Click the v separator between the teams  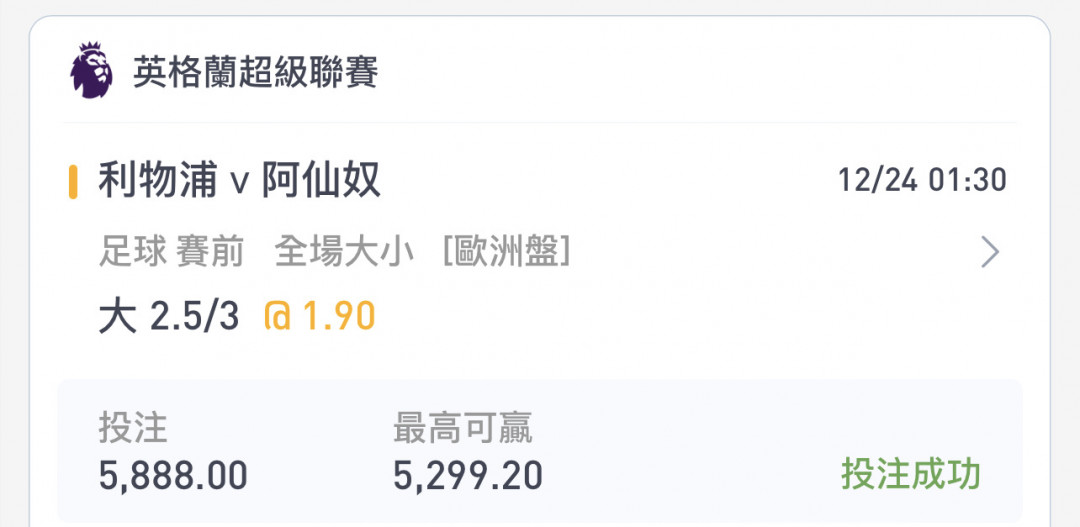(x=239, y=185)
